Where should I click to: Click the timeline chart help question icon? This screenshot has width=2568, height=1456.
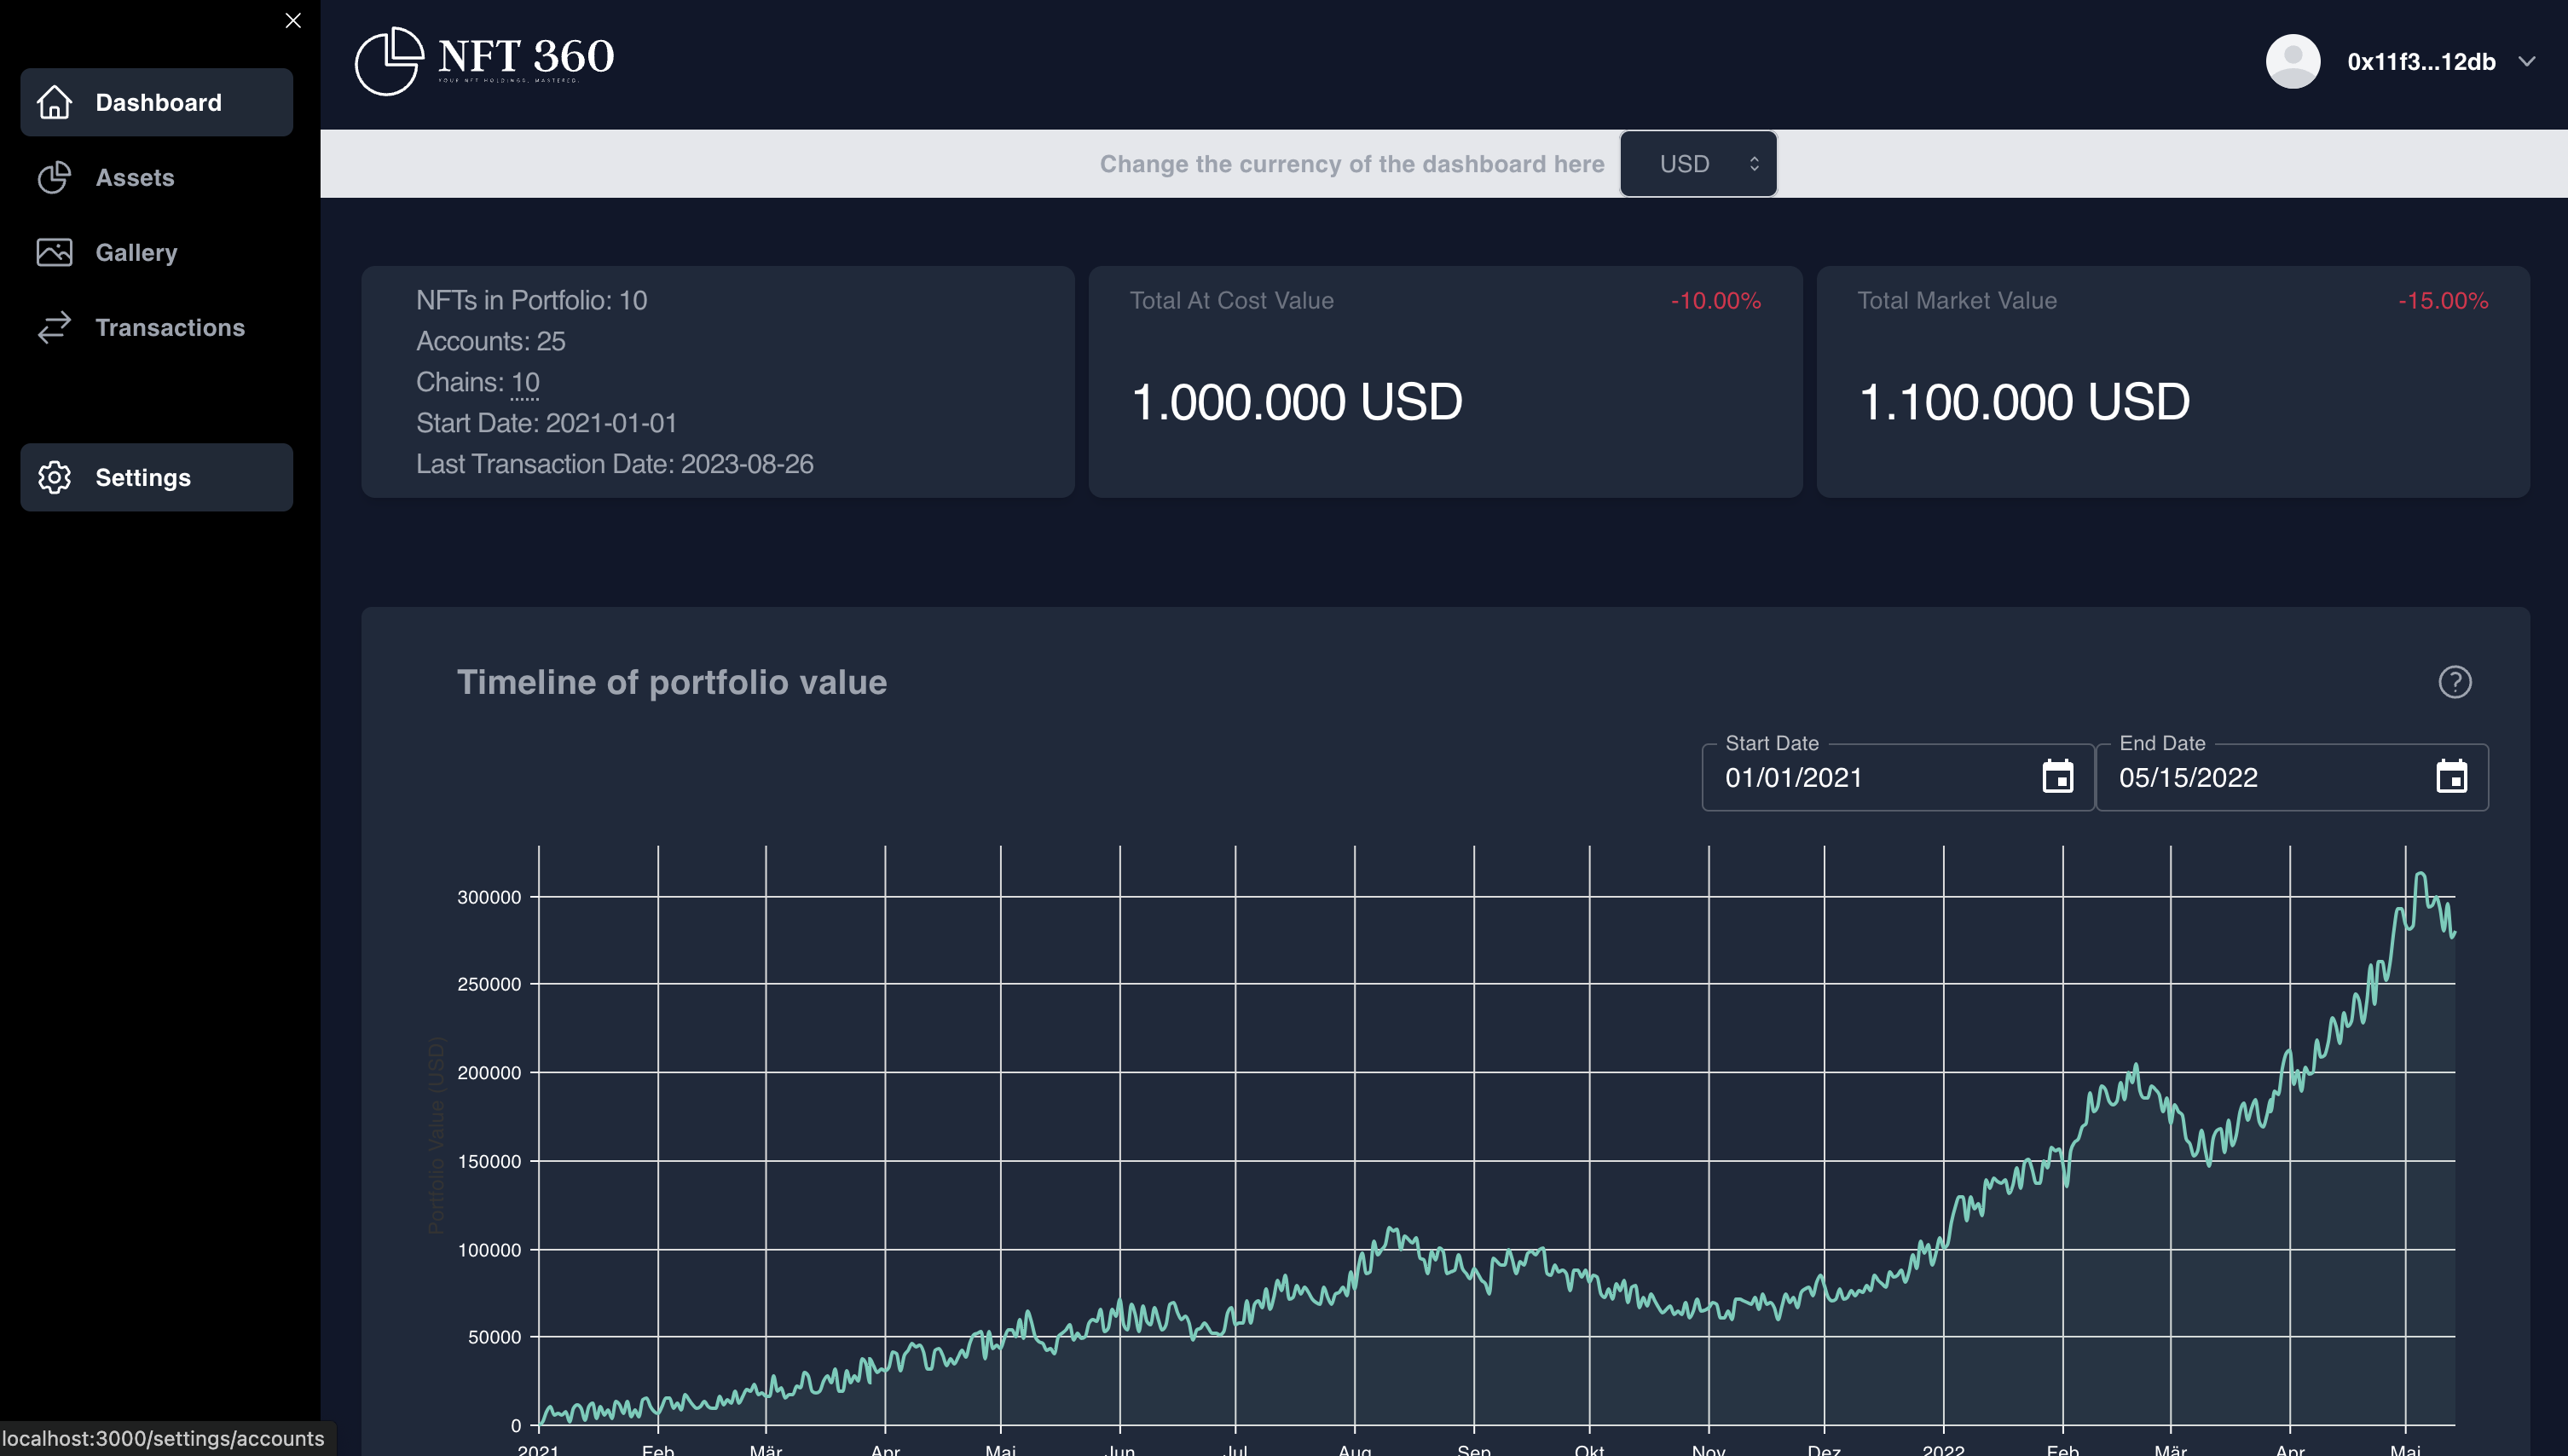(2454, 682)
